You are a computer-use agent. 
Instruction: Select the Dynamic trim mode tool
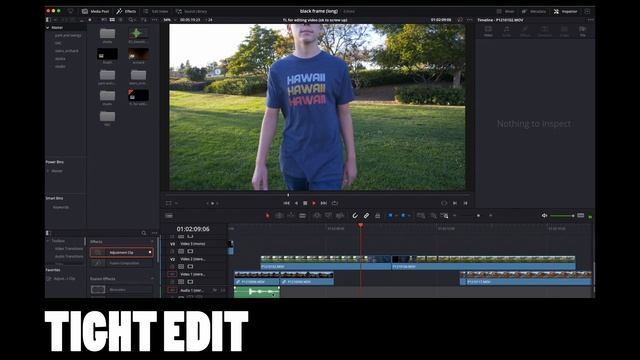pos(291,216)
